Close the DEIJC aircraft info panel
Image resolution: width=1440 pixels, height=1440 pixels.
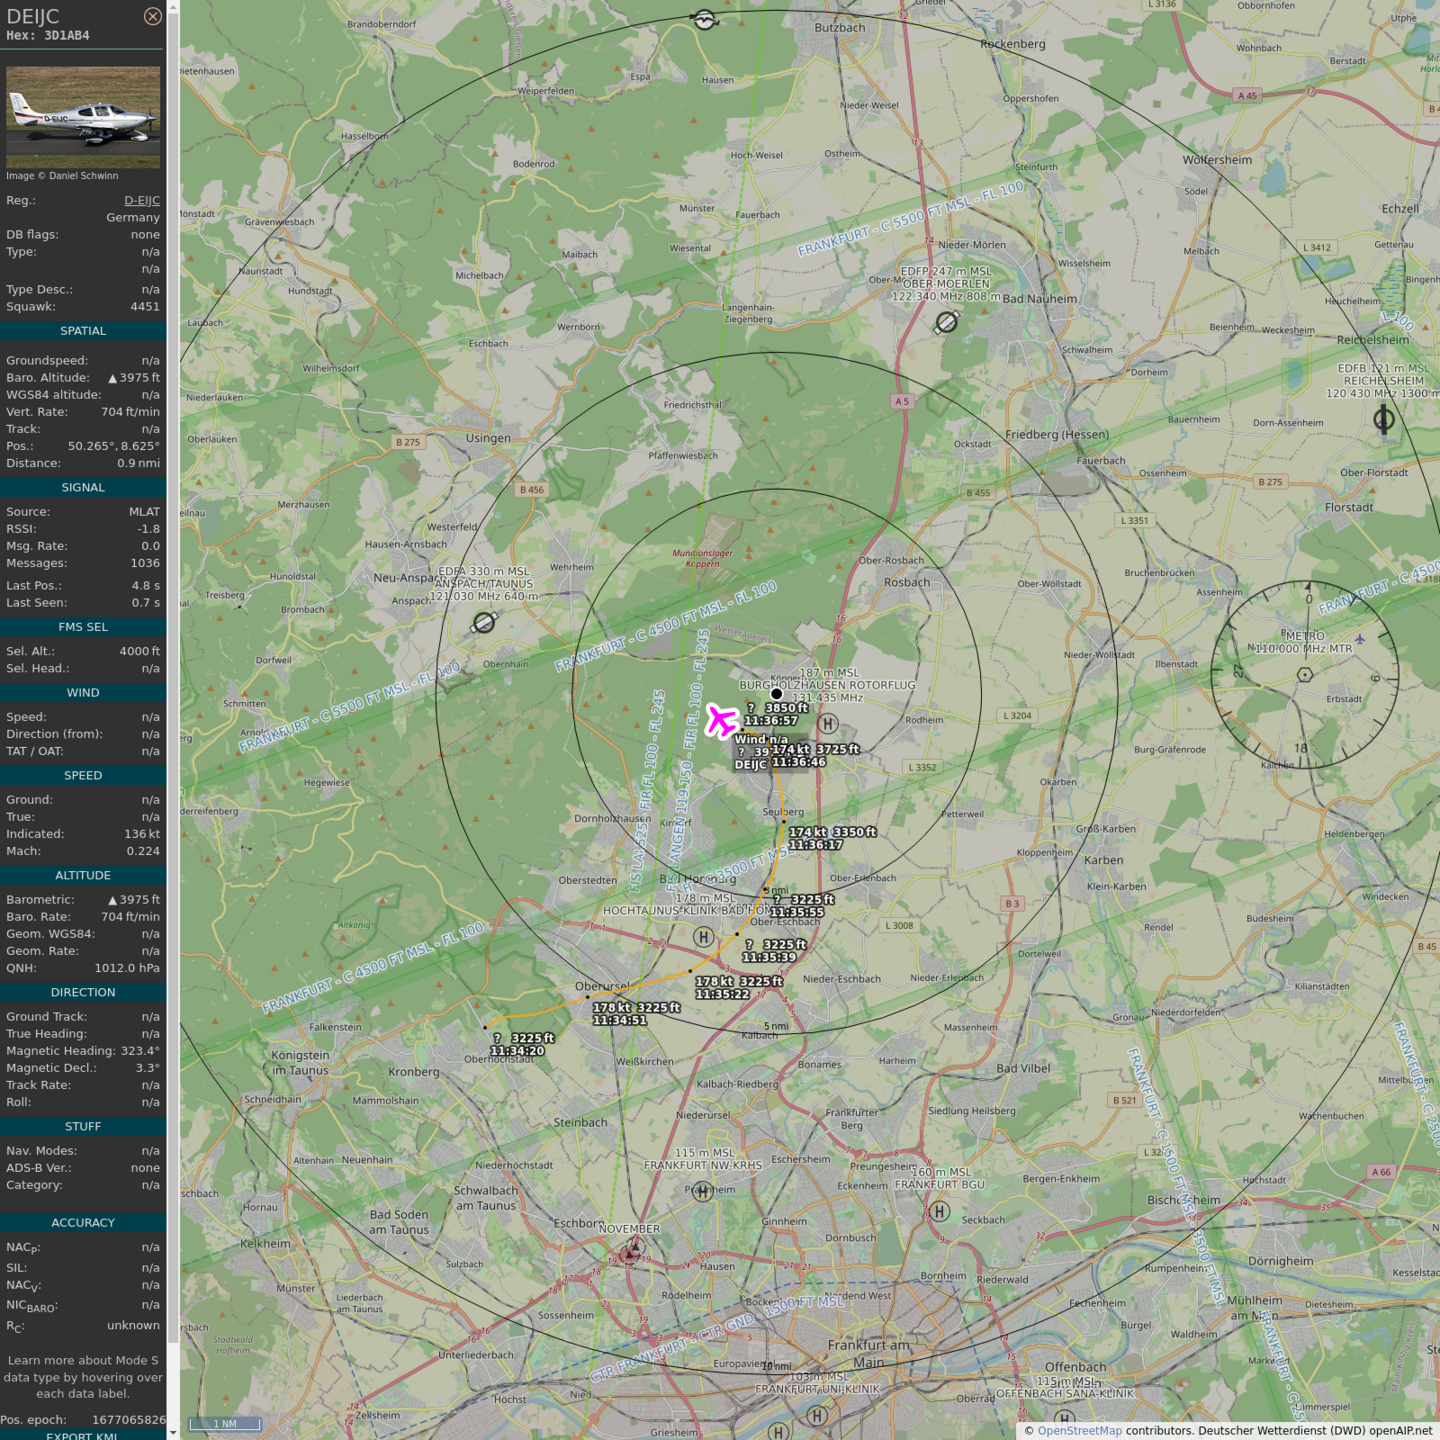coord(152,16)
